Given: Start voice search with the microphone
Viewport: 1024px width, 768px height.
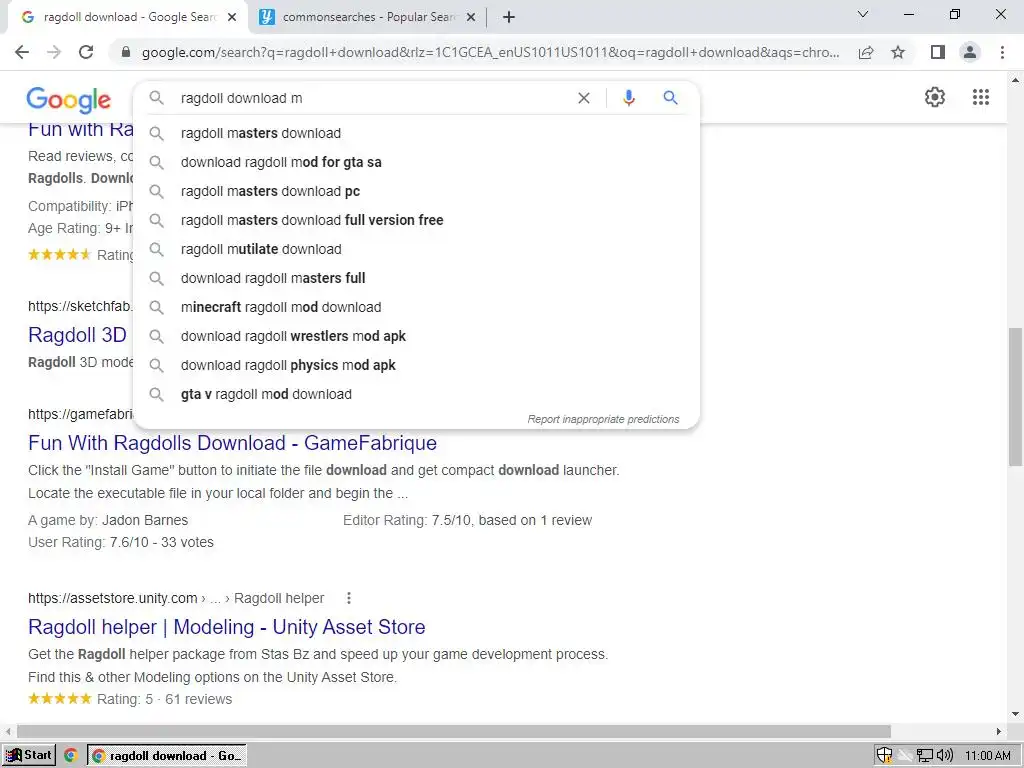Looking at the screenshot, I should pos(628,98).
